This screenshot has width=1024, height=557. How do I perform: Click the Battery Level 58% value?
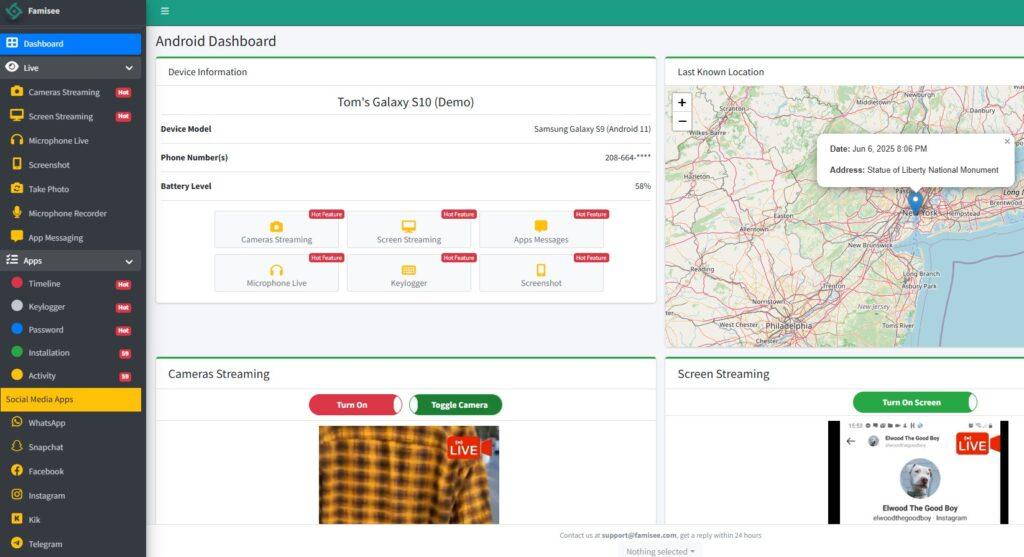point(643,186)
